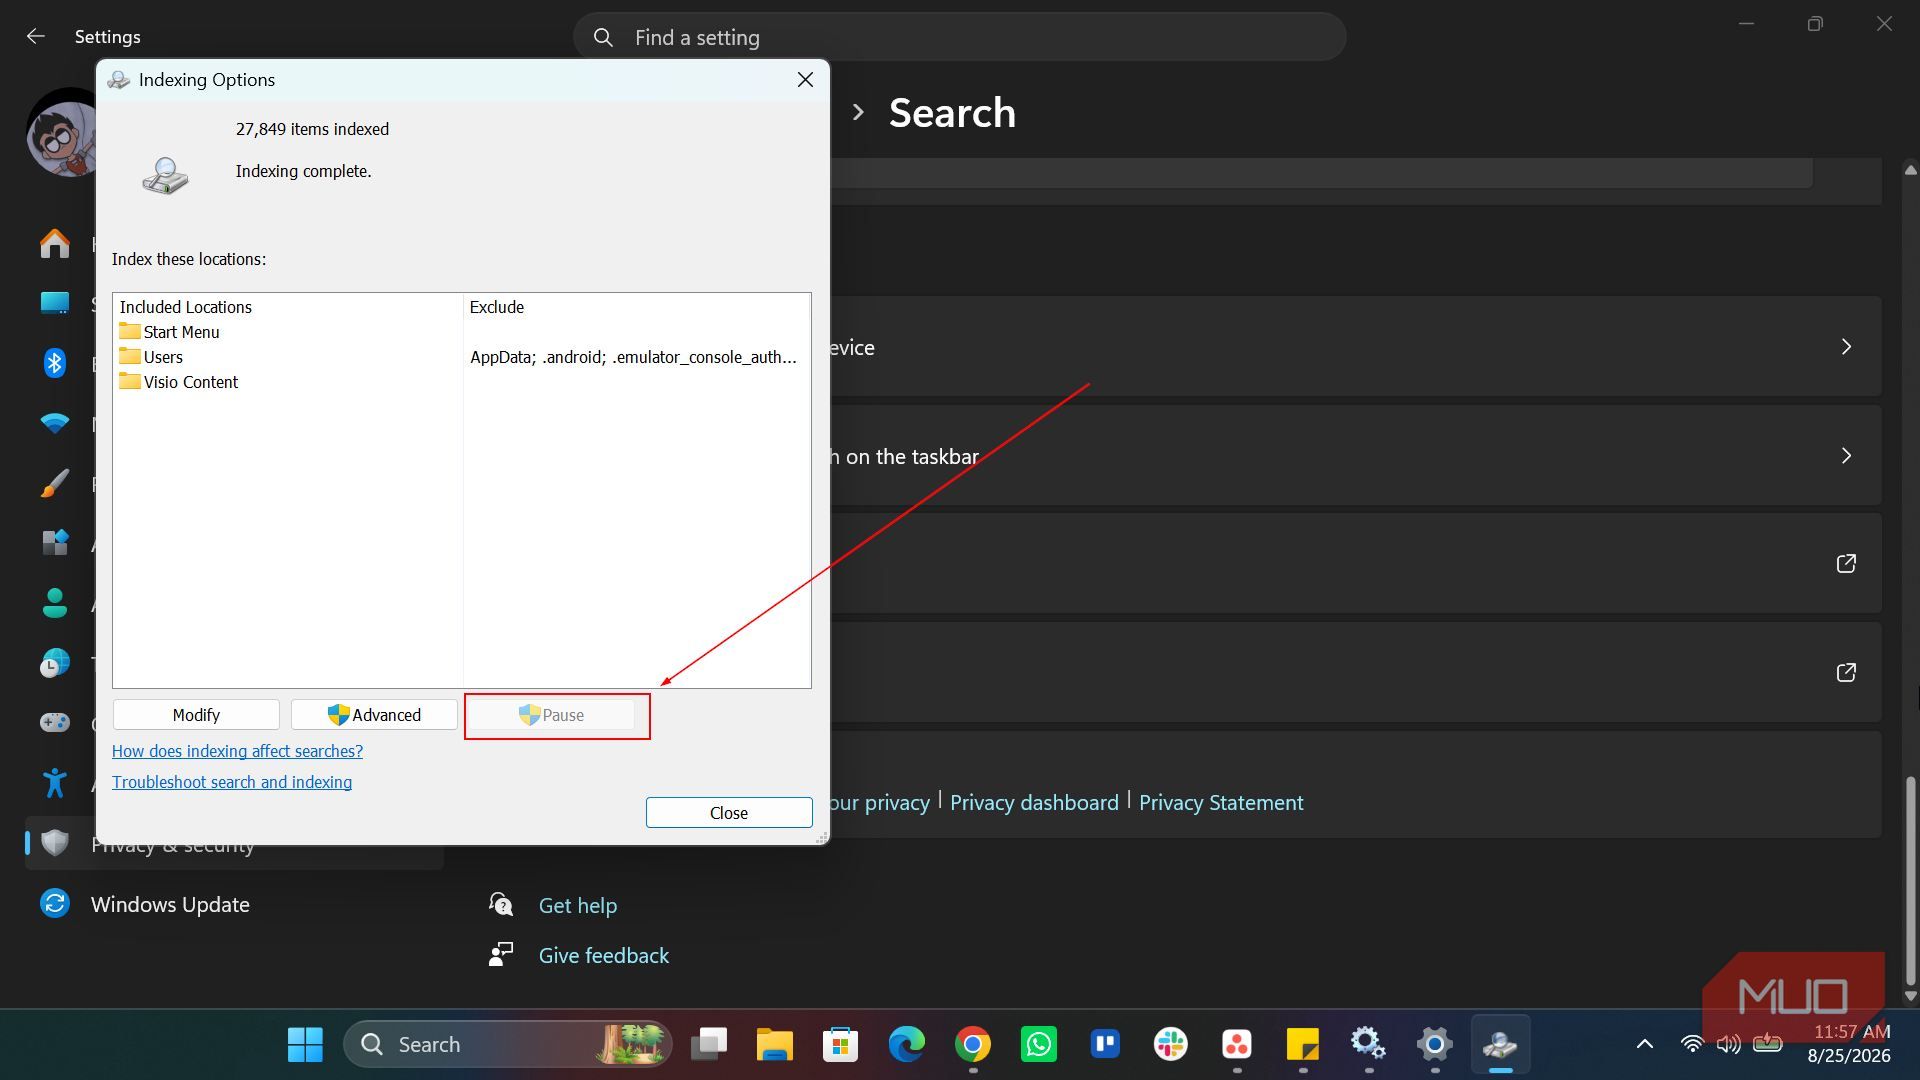Open Sticky Notes from taskbar
The image size is (1920, 1080).
point(1303,1045)
